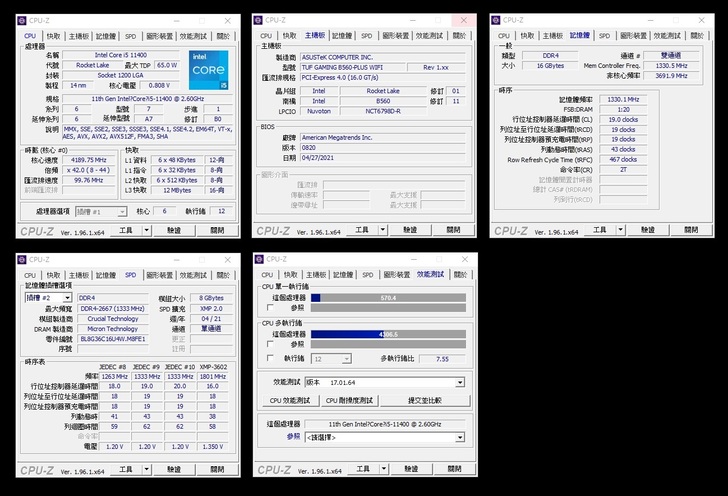Click the LPCIO NCT6798D-R value
728x496 pixels.
point(383,111)
